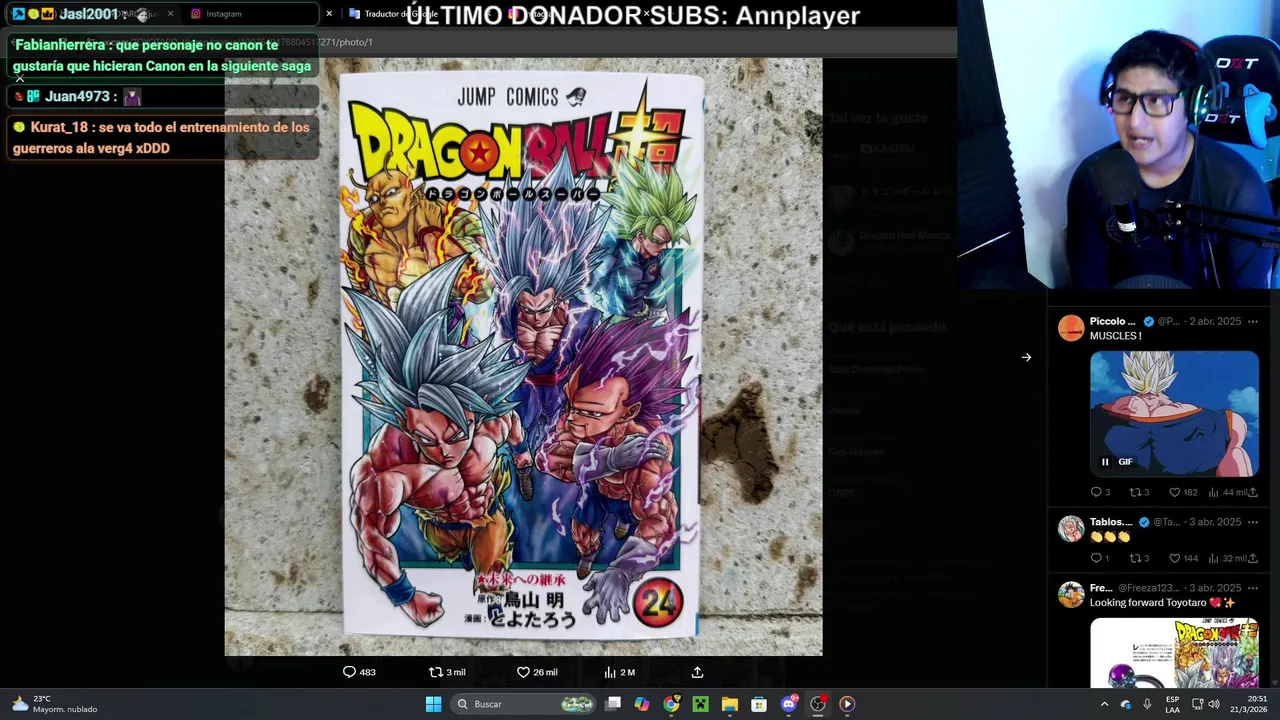The width and height of the screenshot is (1280, 720).
Task: Open the volume control in system tray
Action: click(x=1213, y=704)
